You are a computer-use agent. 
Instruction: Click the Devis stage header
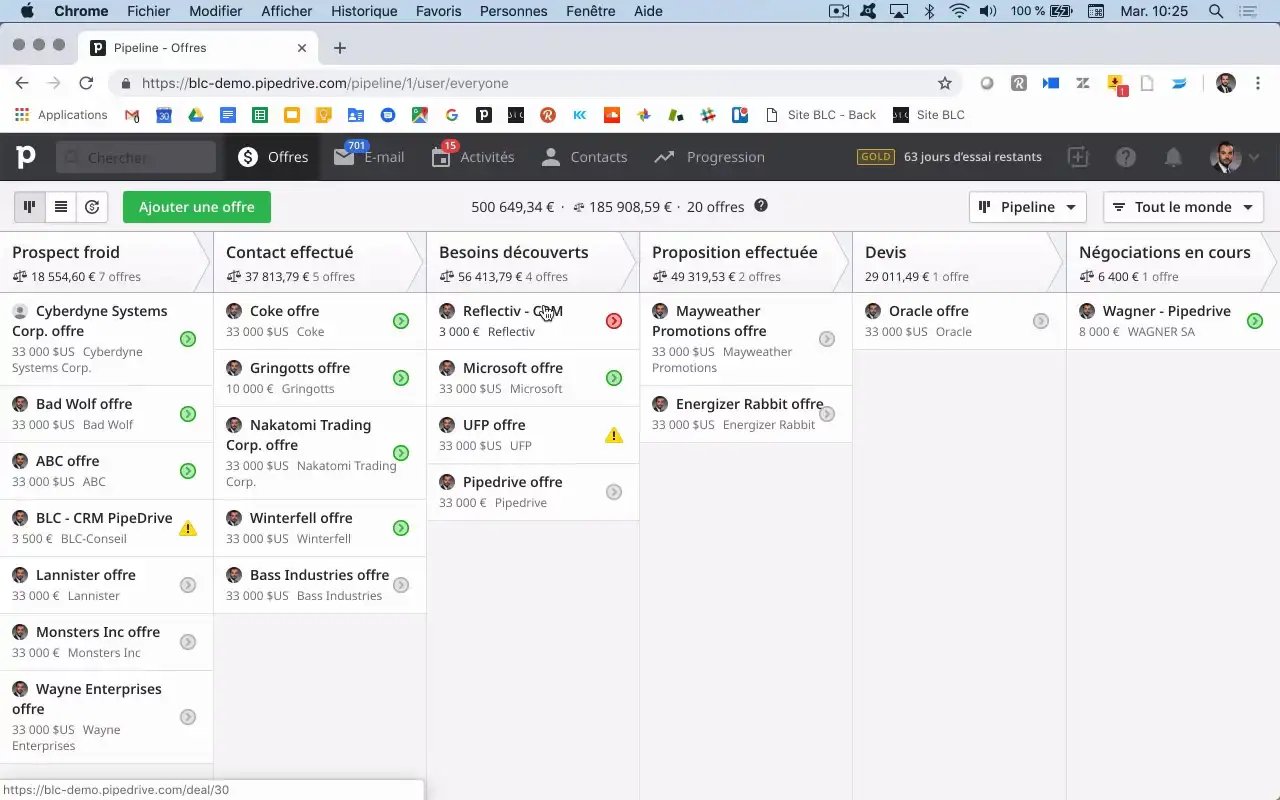[959, 263]
